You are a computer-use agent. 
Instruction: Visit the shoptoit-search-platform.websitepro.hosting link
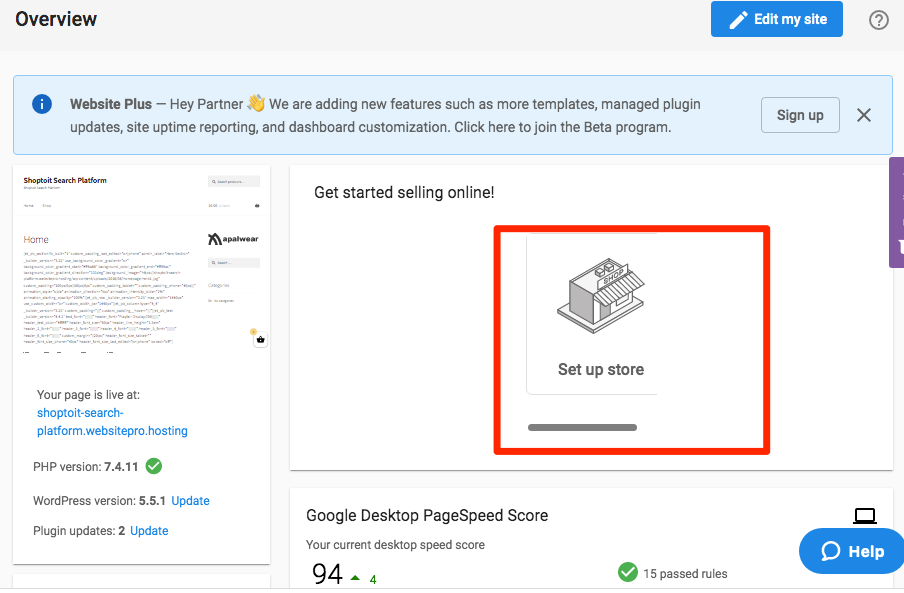click(112, 422)
